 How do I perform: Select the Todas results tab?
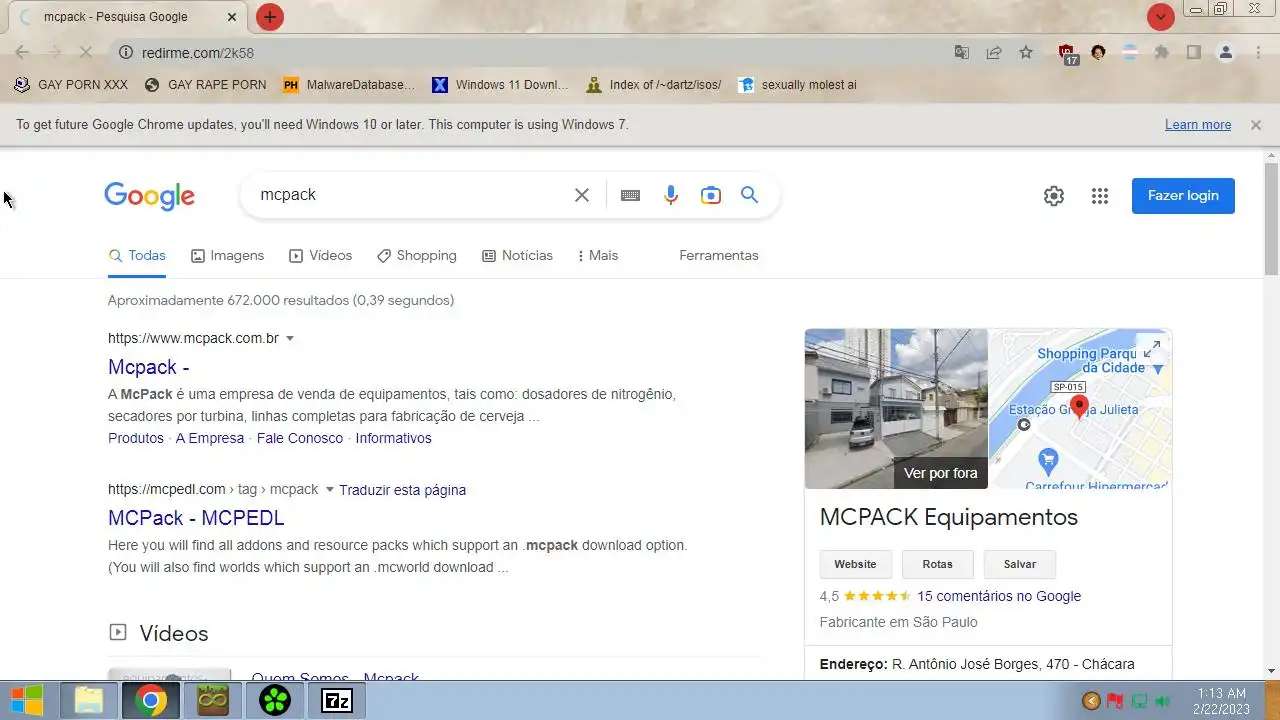[x=137, y=256]
